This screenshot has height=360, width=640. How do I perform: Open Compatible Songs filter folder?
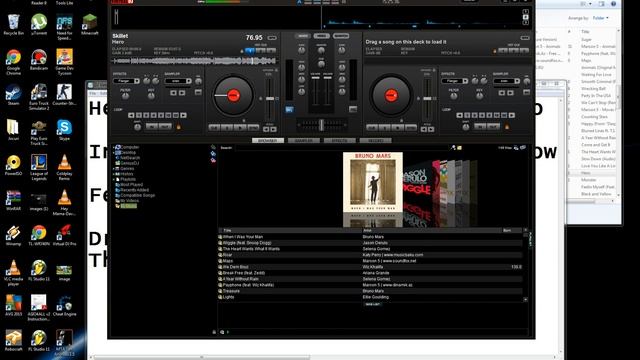click(x=135, y=195)
